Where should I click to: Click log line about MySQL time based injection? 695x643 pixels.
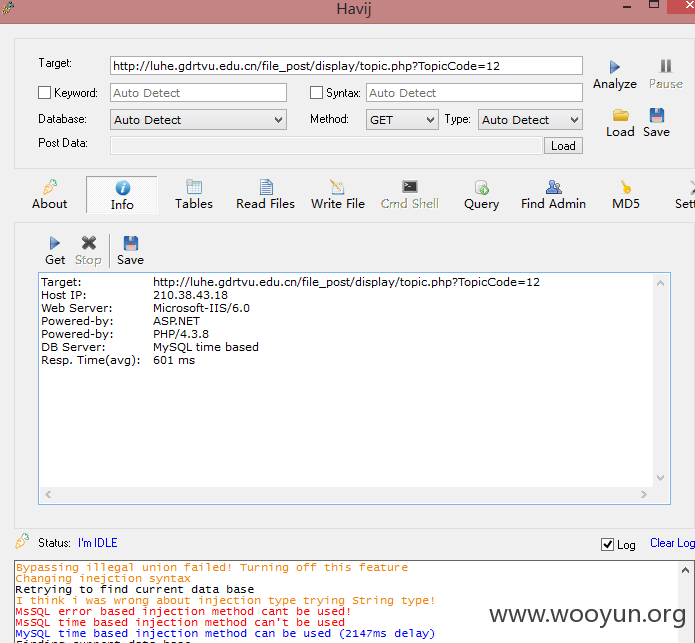click(225, 633)
